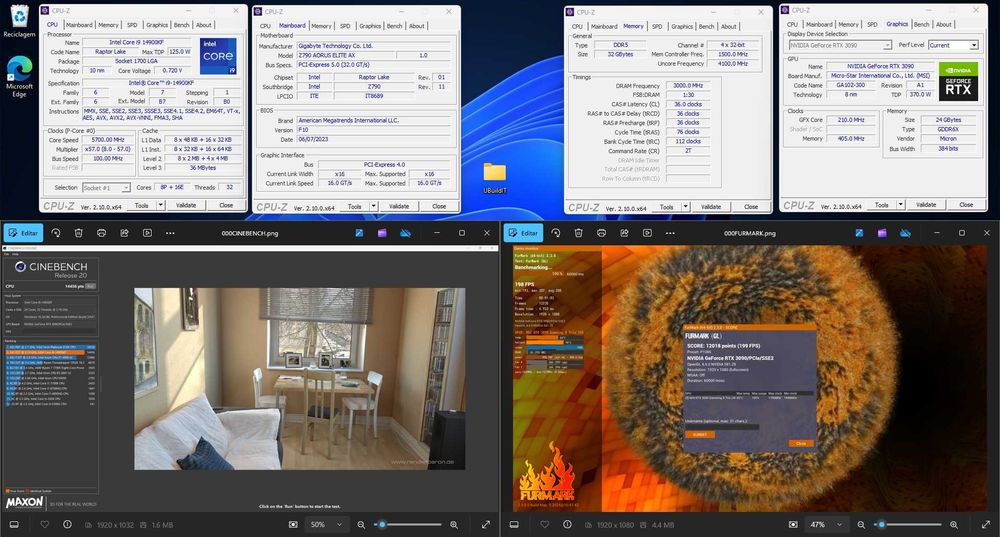Print the 000FURMARK.png image
The image size is (1000, 537).
[601, 233]
